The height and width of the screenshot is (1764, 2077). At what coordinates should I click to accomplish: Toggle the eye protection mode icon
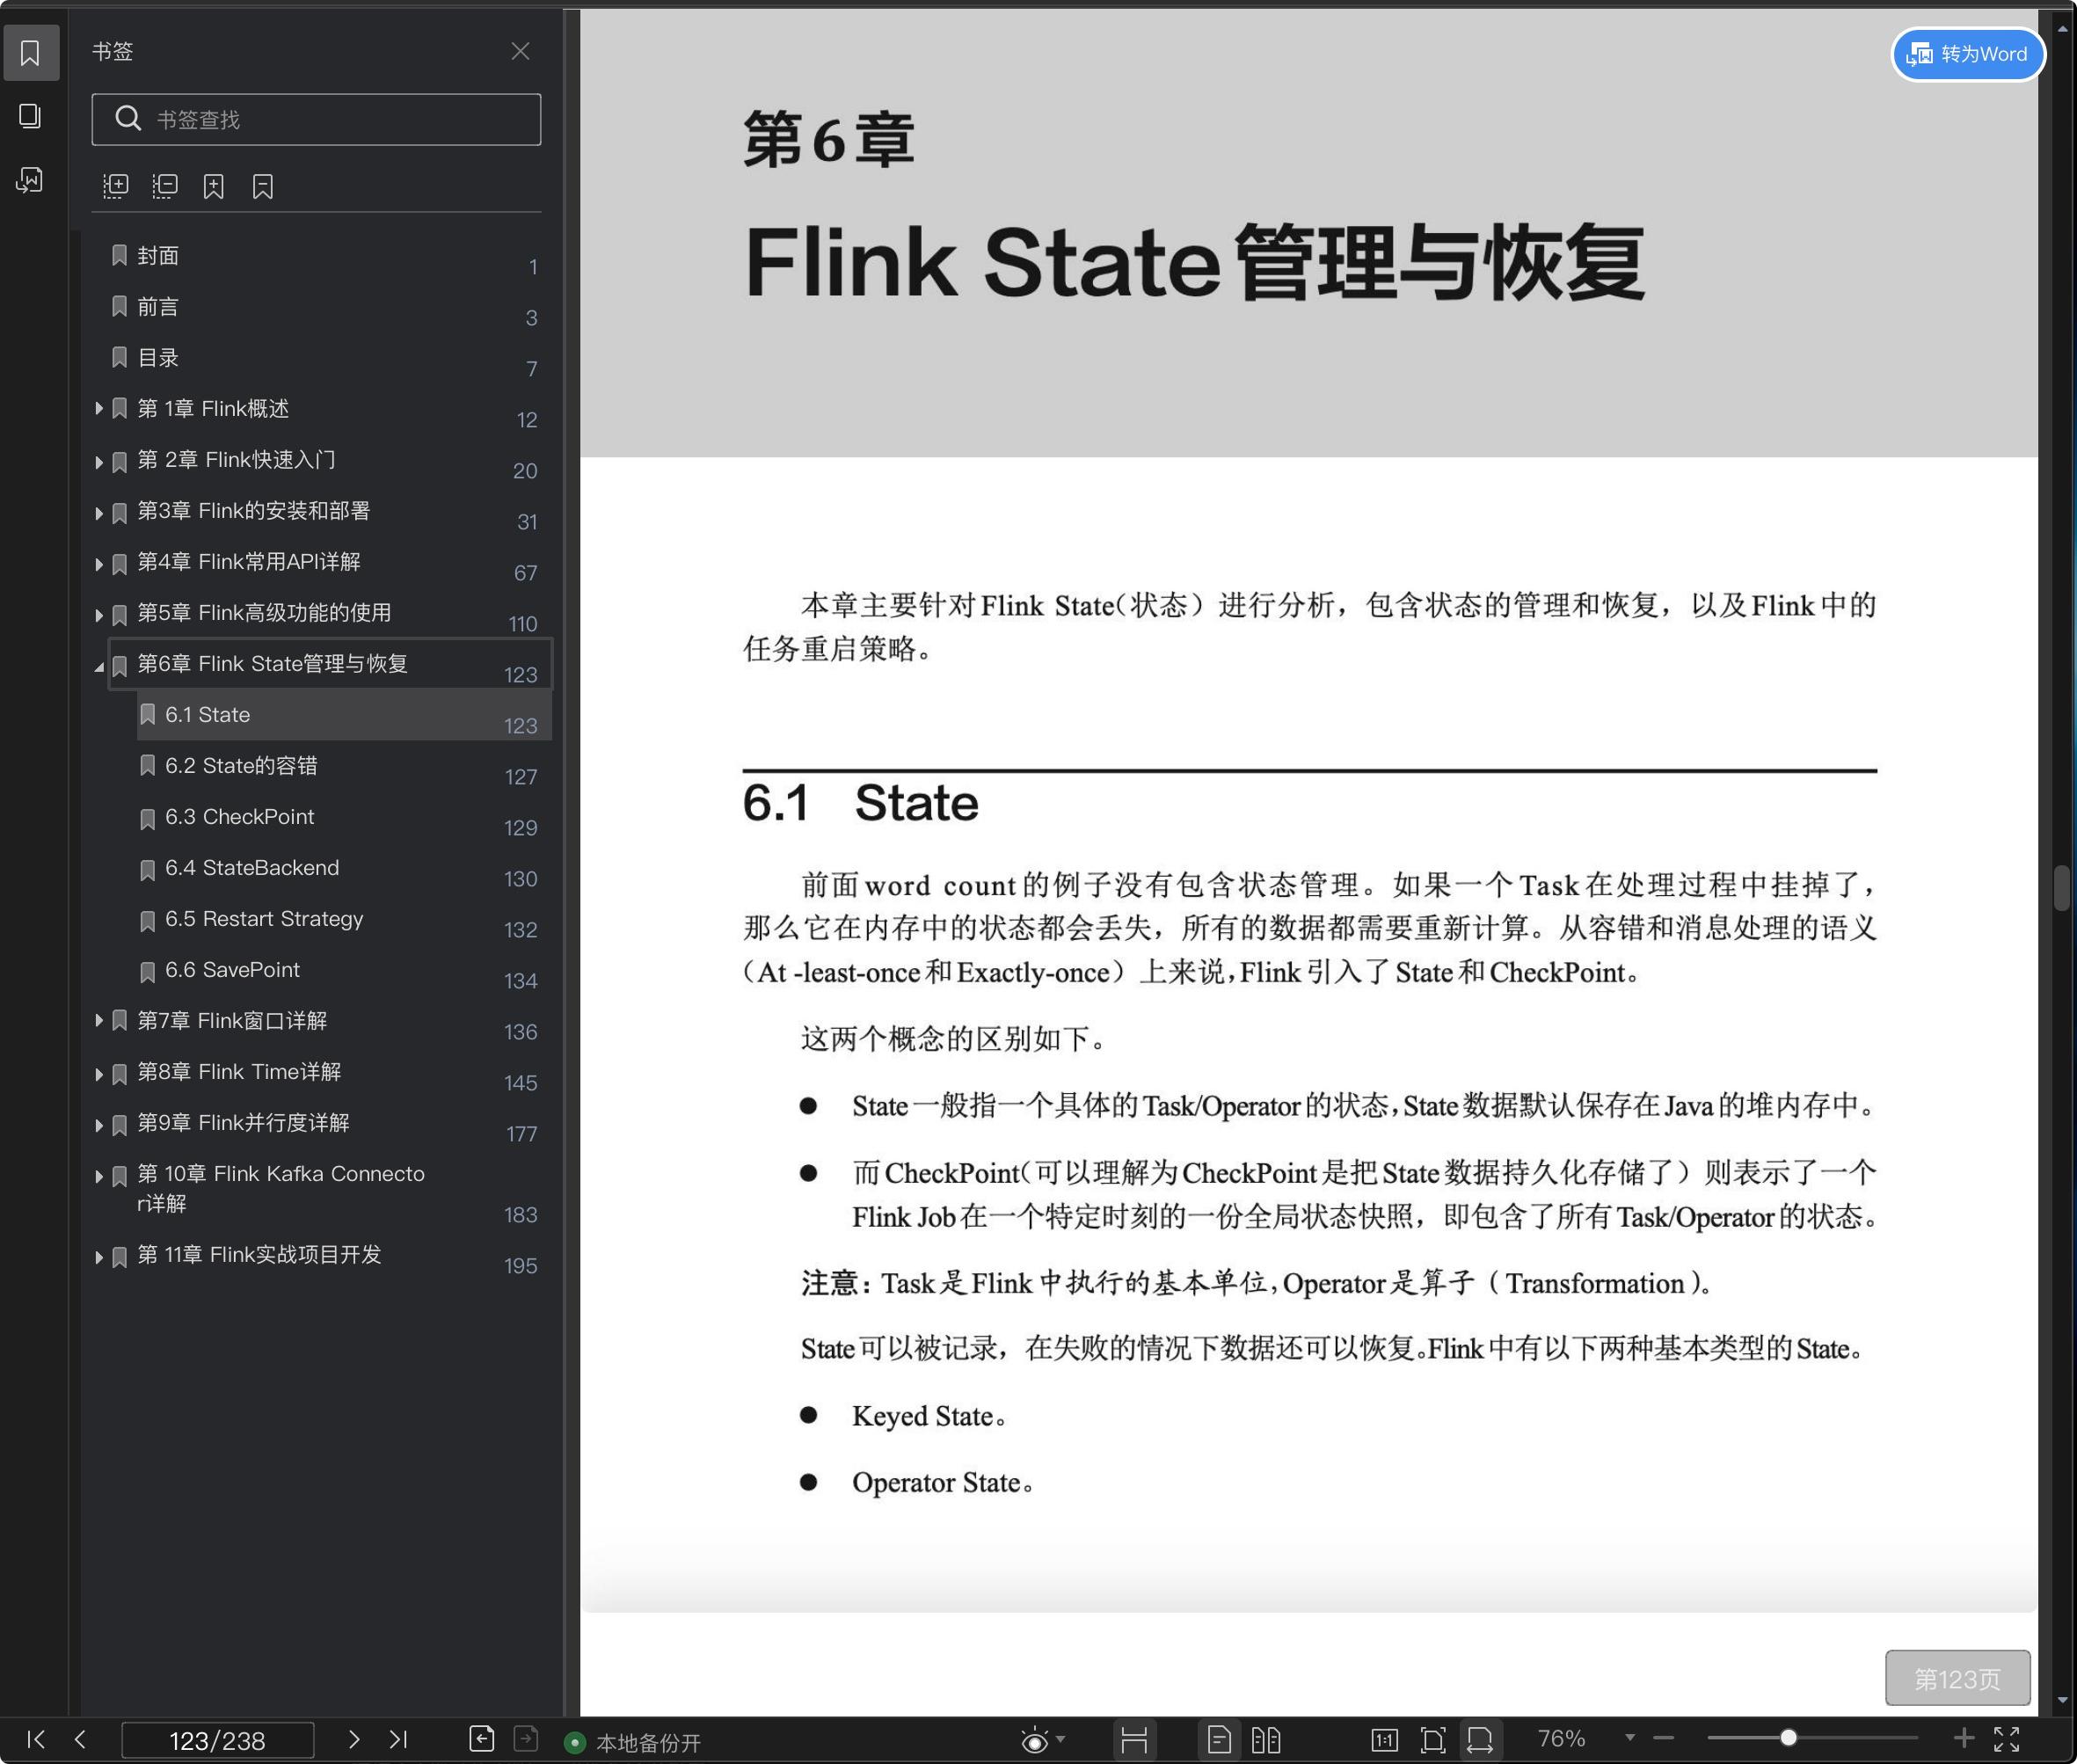[1035, 1741]
